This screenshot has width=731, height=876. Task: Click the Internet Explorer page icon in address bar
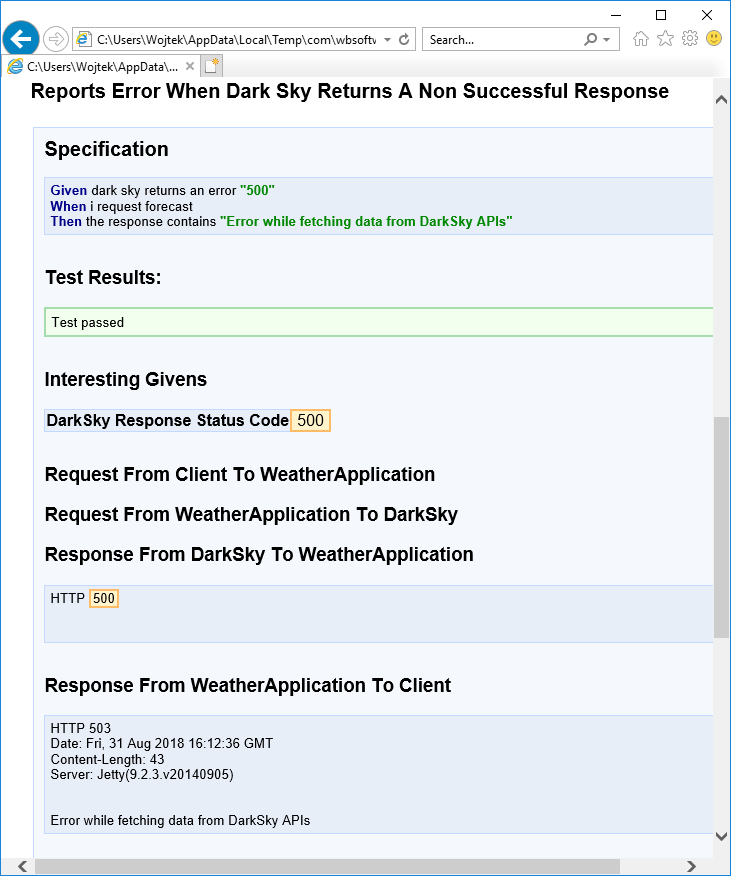(84, 40)
